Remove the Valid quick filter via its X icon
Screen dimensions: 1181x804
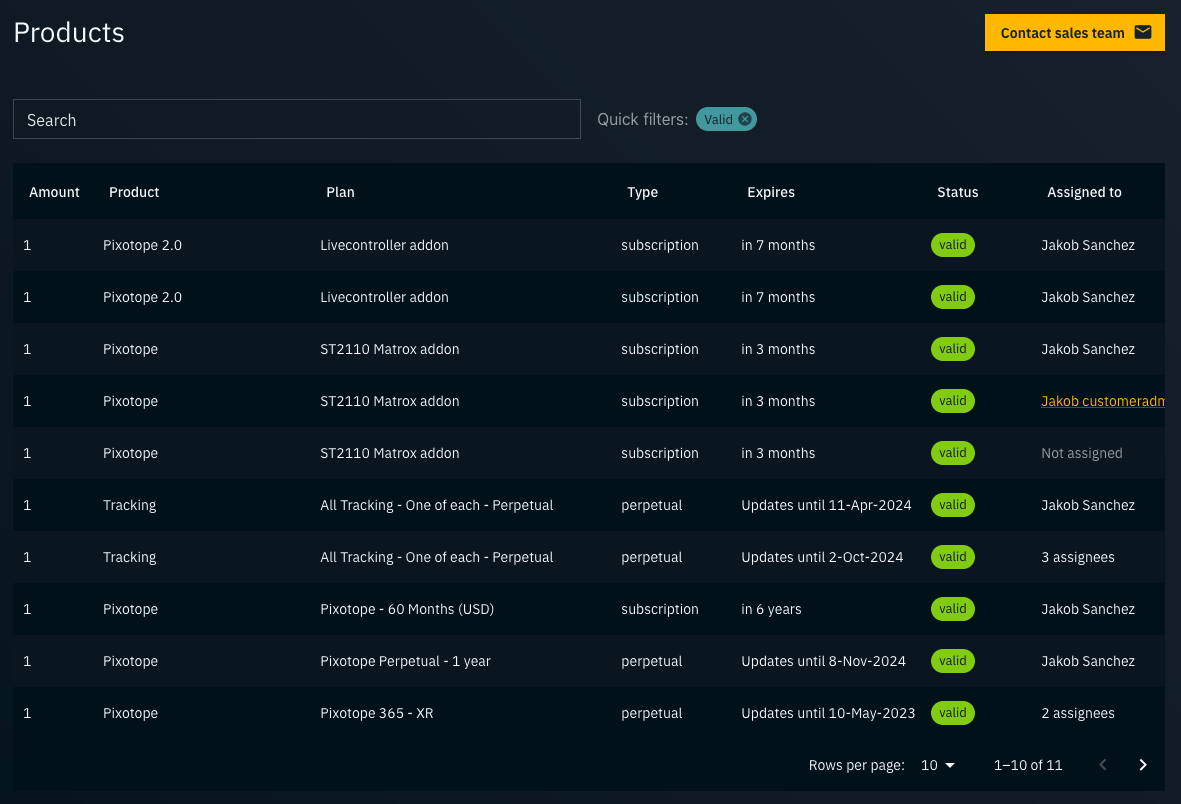pyautogui.click(x=744, y=118)
